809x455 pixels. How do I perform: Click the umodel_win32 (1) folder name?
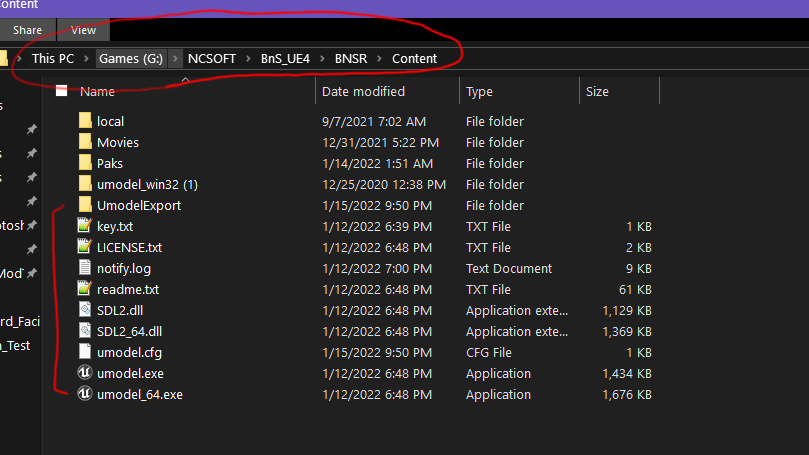tap(148, 185)
